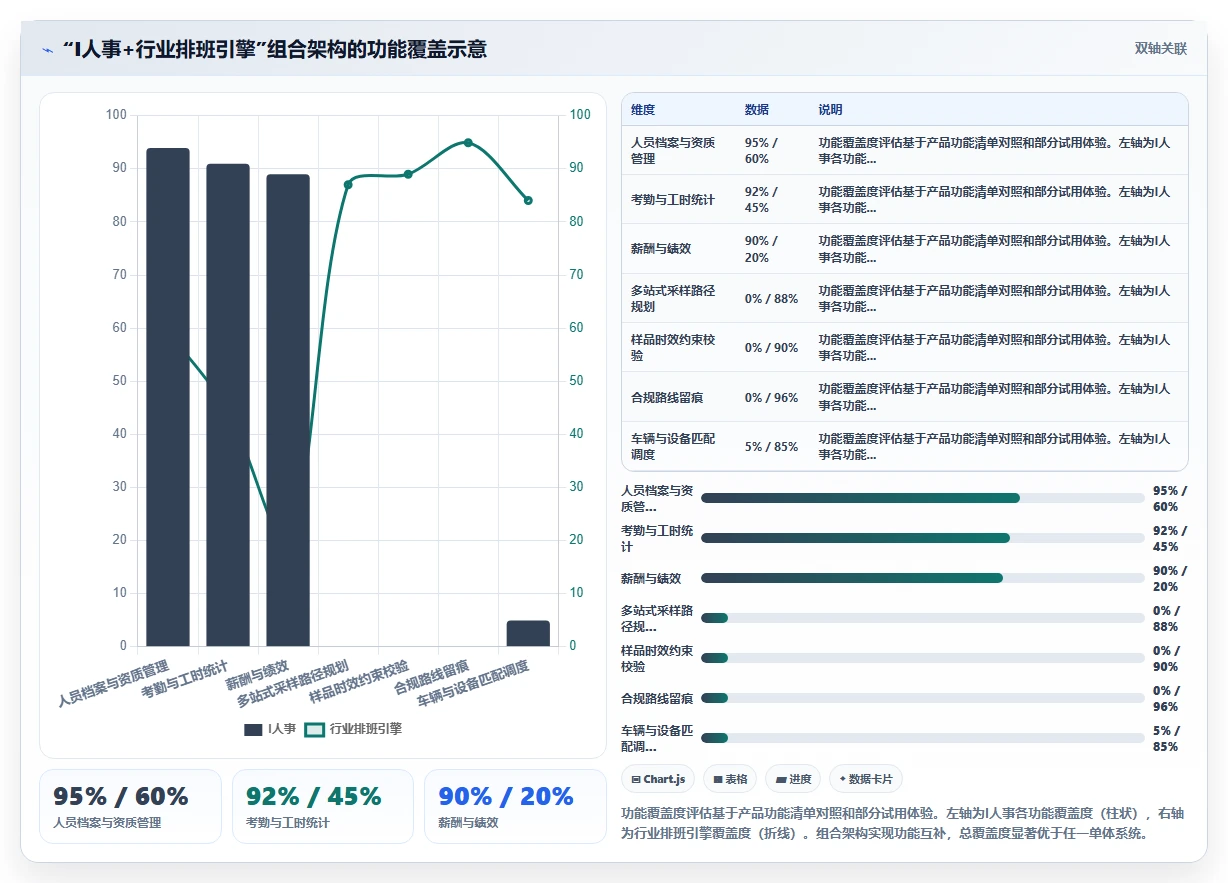Select table cell 多站式采样路径规划

click(678, 298)
